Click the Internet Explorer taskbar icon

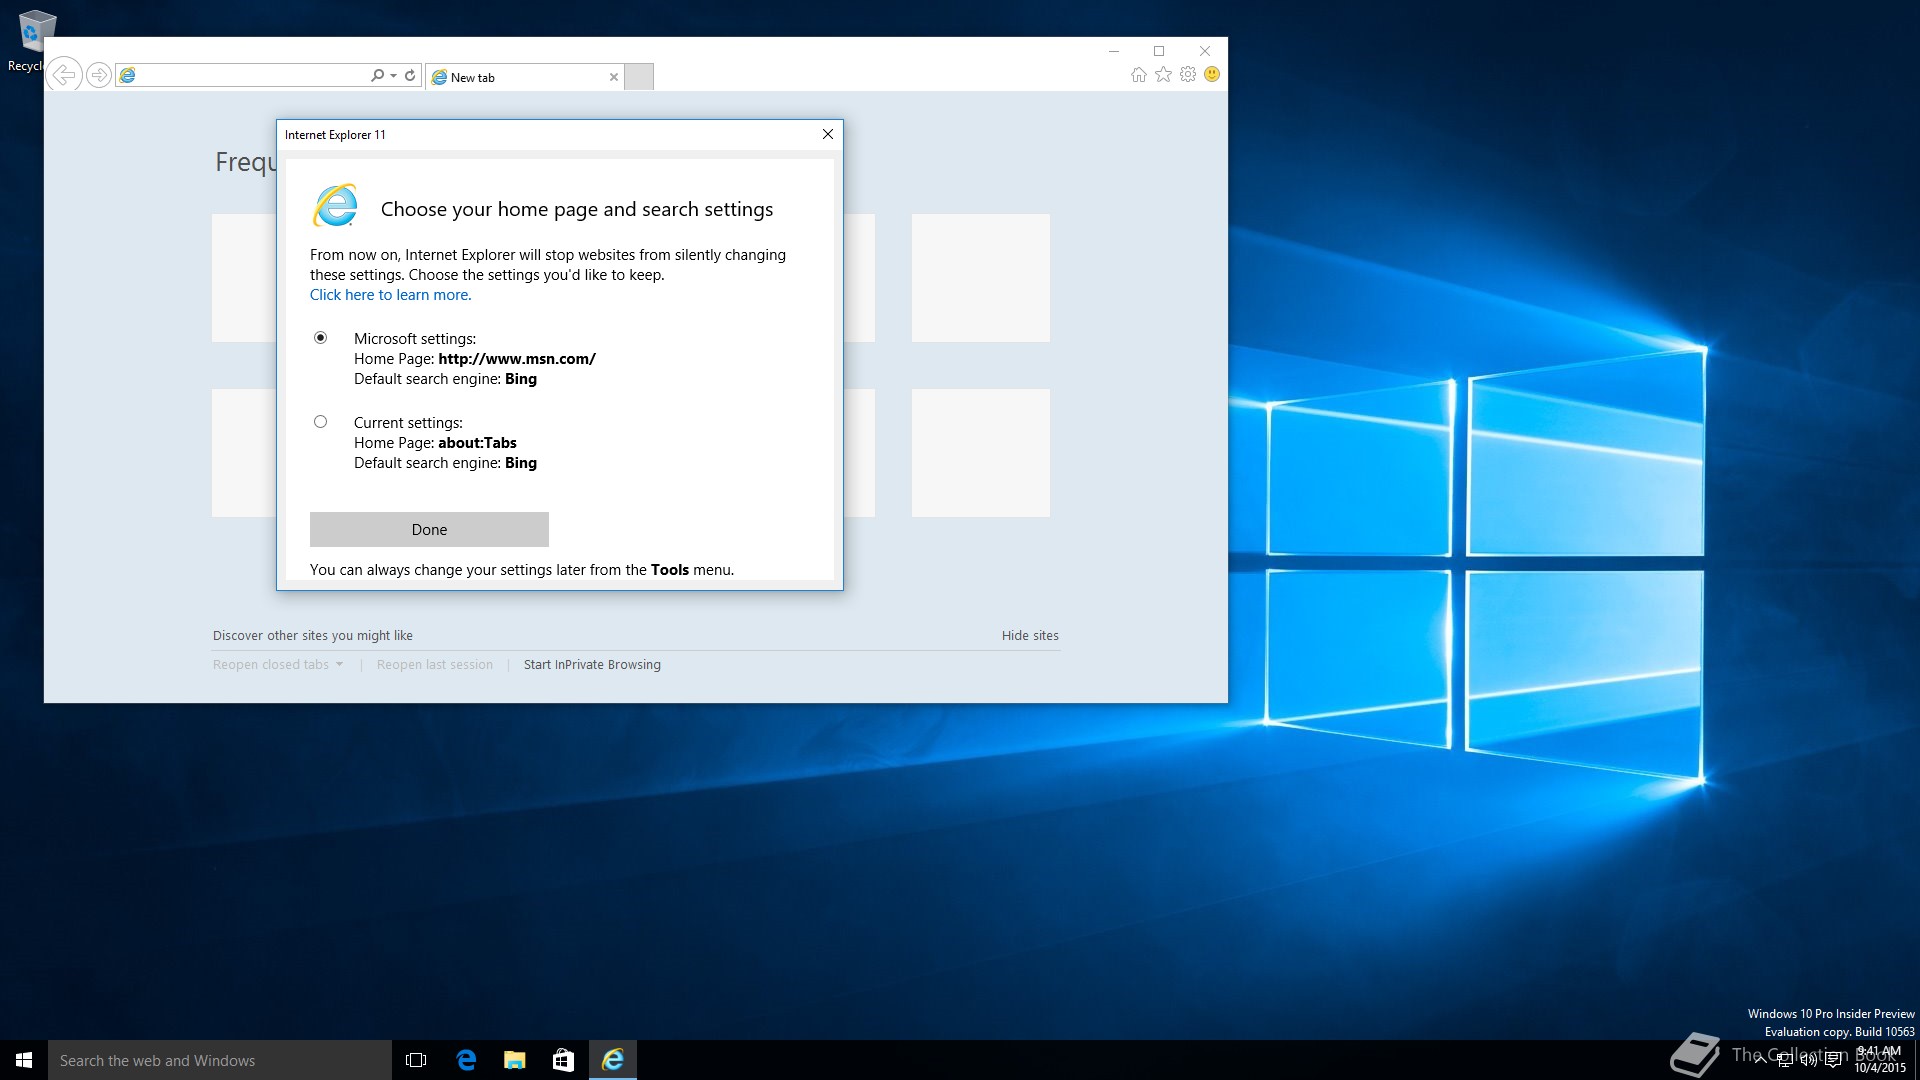click(x=612, y=1060)
